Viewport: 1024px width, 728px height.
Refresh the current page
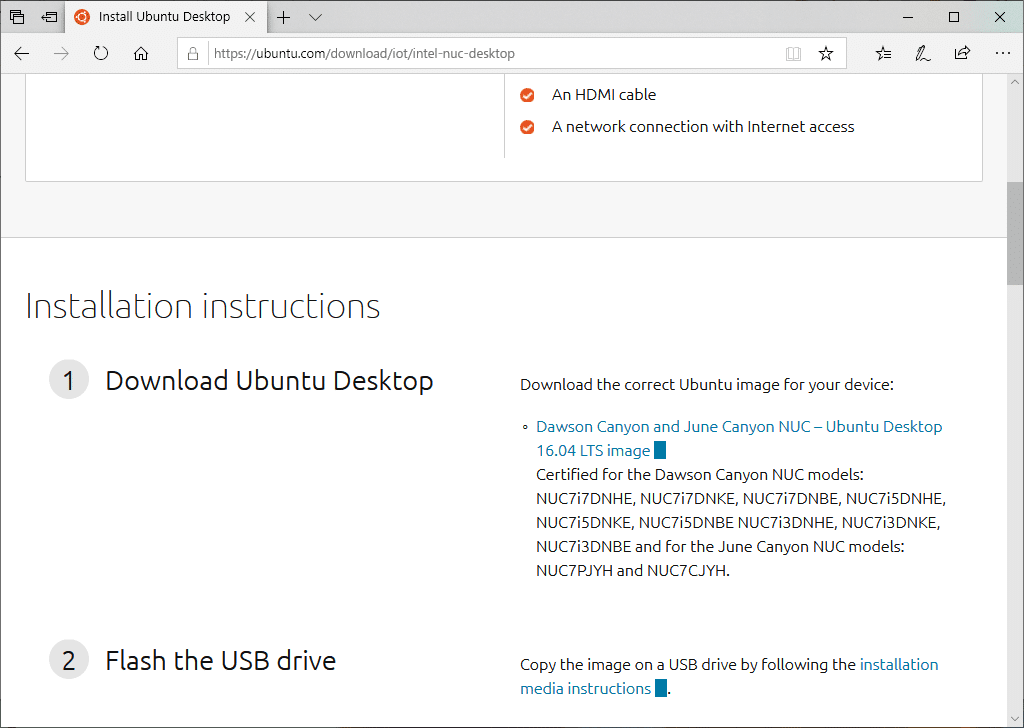pos(101,54)
